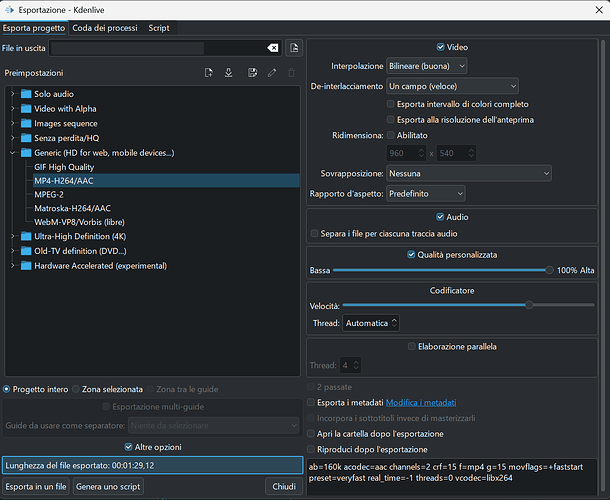Image resolution: width=610 pixels, height=500 pixels.
Task: Toggle Qualità personalizzata checkbox
Action: [x=411, y=254]
